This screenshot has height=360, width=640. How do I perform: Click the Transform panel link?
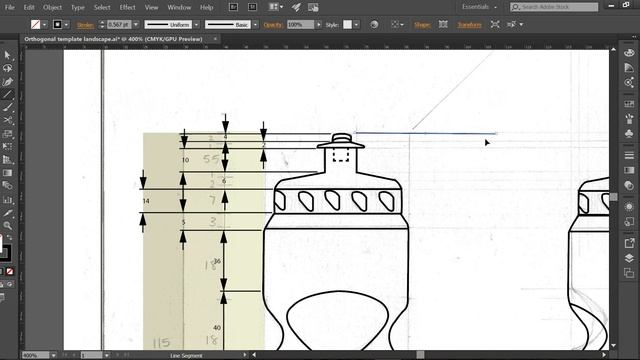[469, 25]
